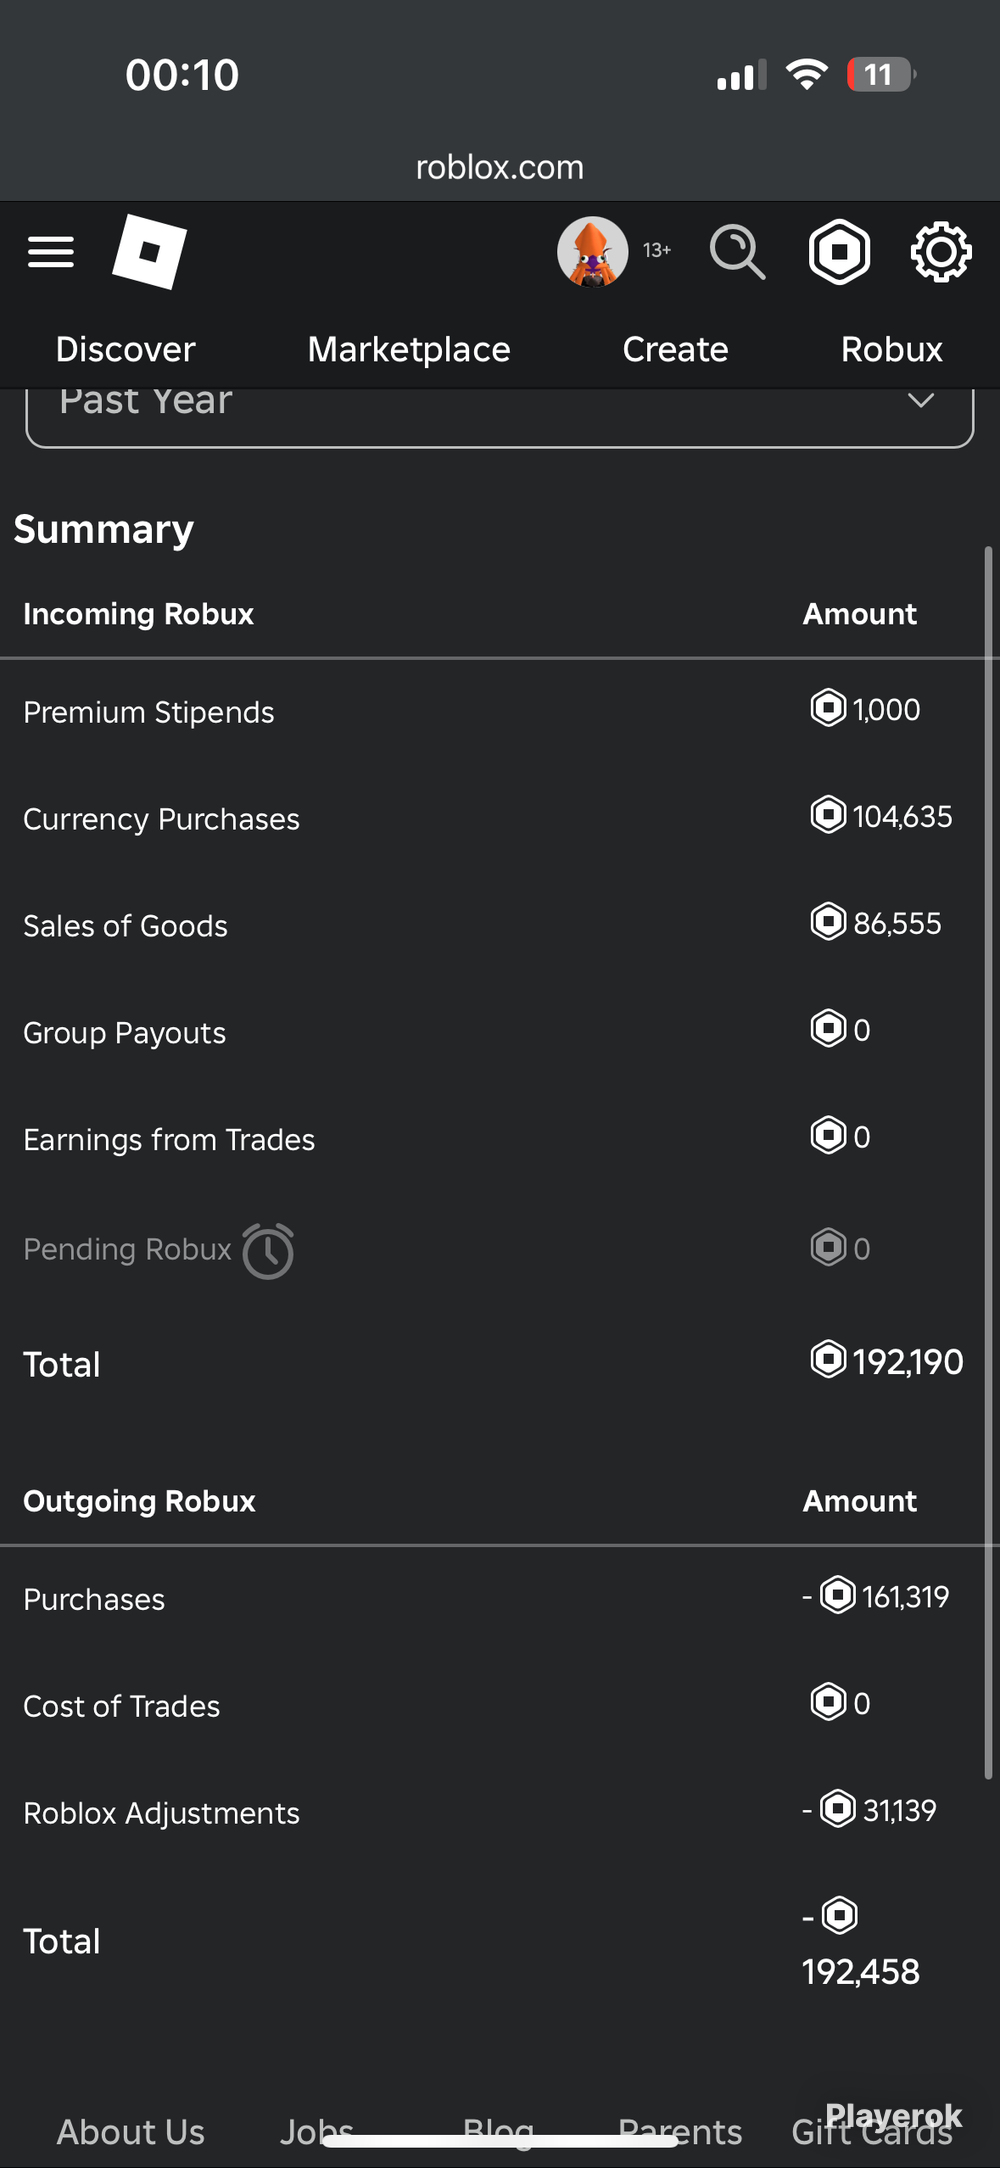The width and height of the screenshot is (1000, 2168).
Task: Click the vertical scrollbar on the right
Action: point(988,1162)
